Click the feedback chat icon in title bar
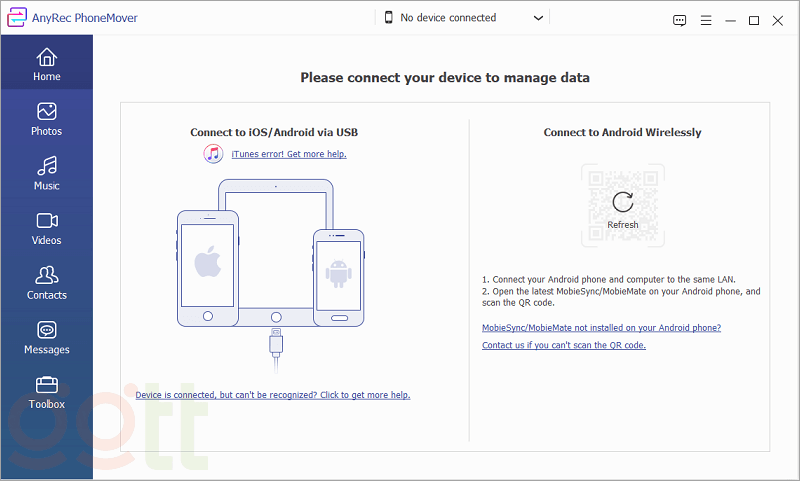 coord(680,20)
